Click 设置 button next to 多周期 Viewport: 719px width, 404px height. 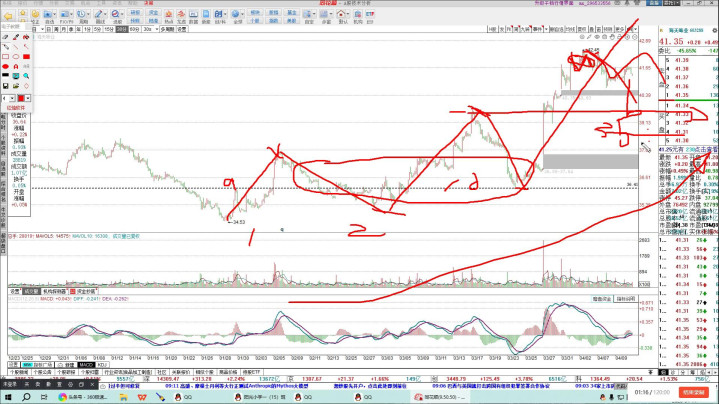182,29
